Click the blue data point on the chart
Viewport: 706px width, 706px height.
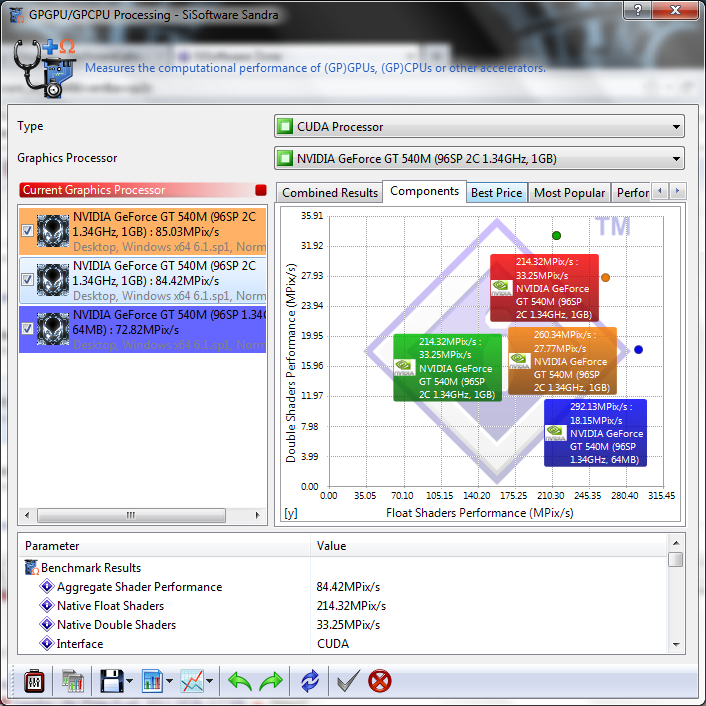click(x=638, y=349)
